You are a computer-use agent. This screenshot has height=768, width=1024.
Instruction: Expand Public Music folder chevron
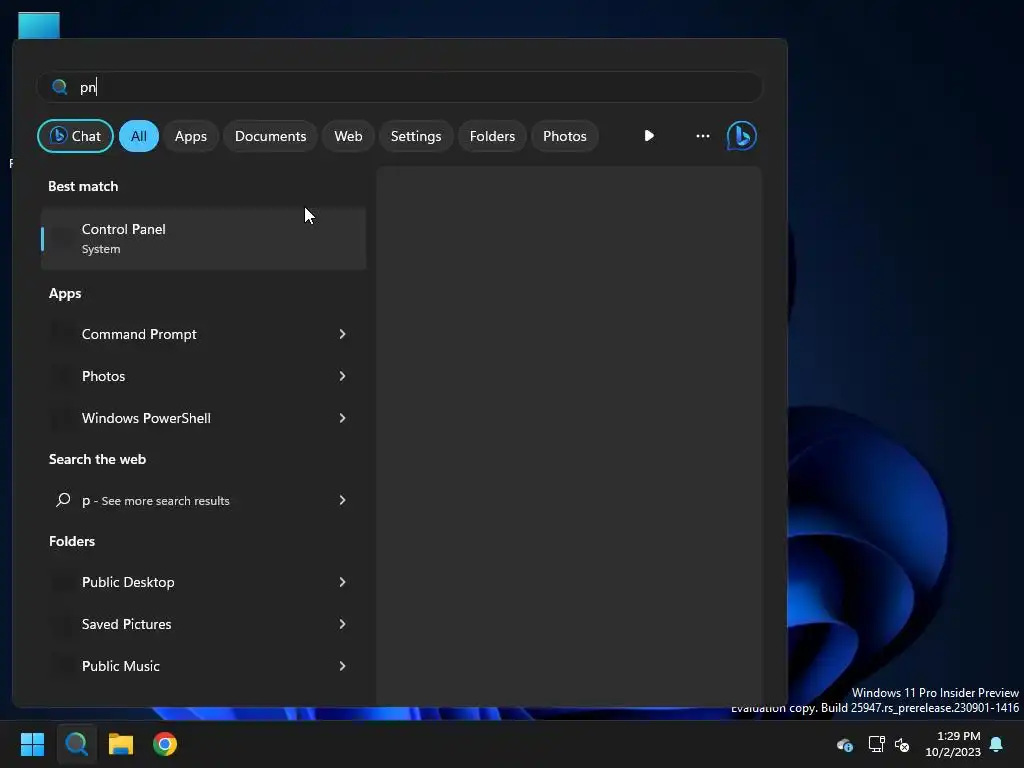[x=342, y=665]
